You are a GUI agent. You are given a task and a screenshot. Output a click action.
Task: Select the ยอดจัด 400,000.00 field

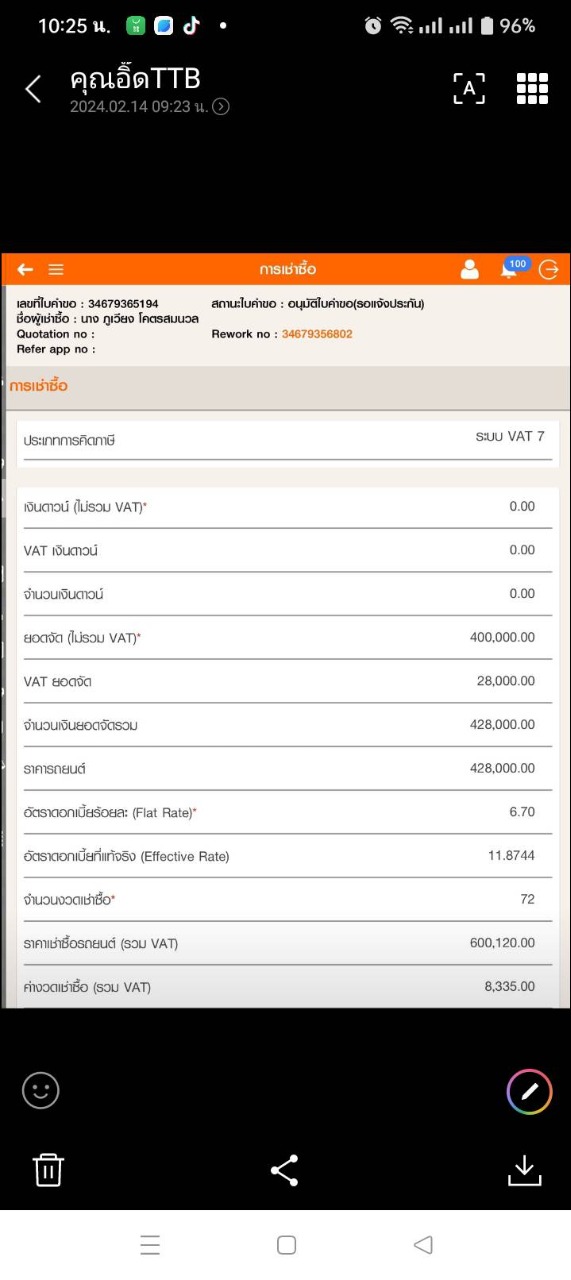287,638
